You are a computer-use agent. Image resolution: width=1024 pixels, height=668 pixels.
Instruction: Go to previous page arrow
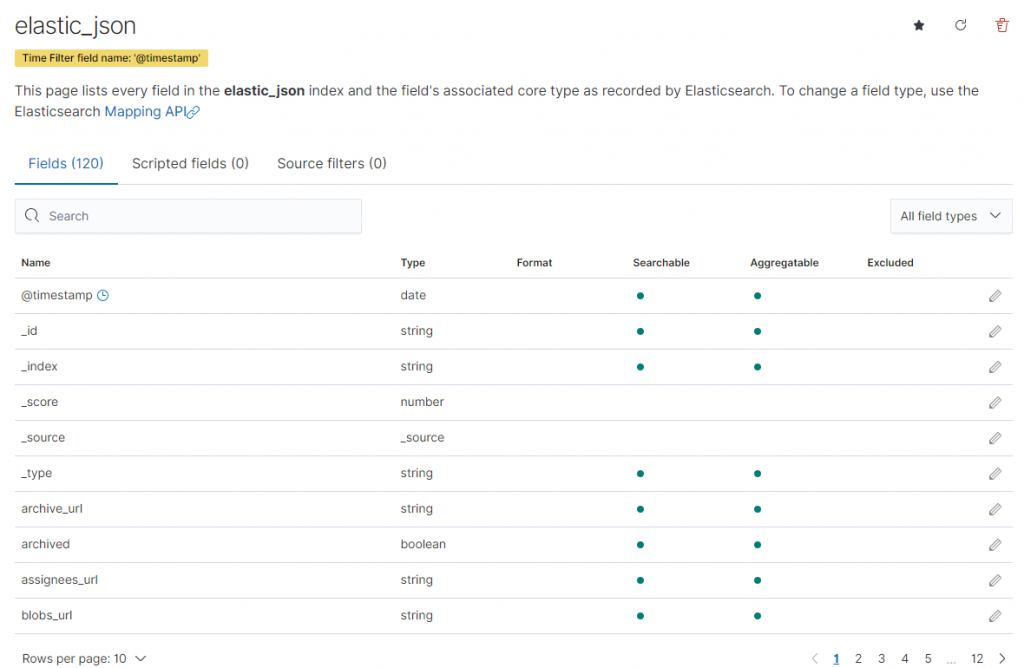coord(814,658)
